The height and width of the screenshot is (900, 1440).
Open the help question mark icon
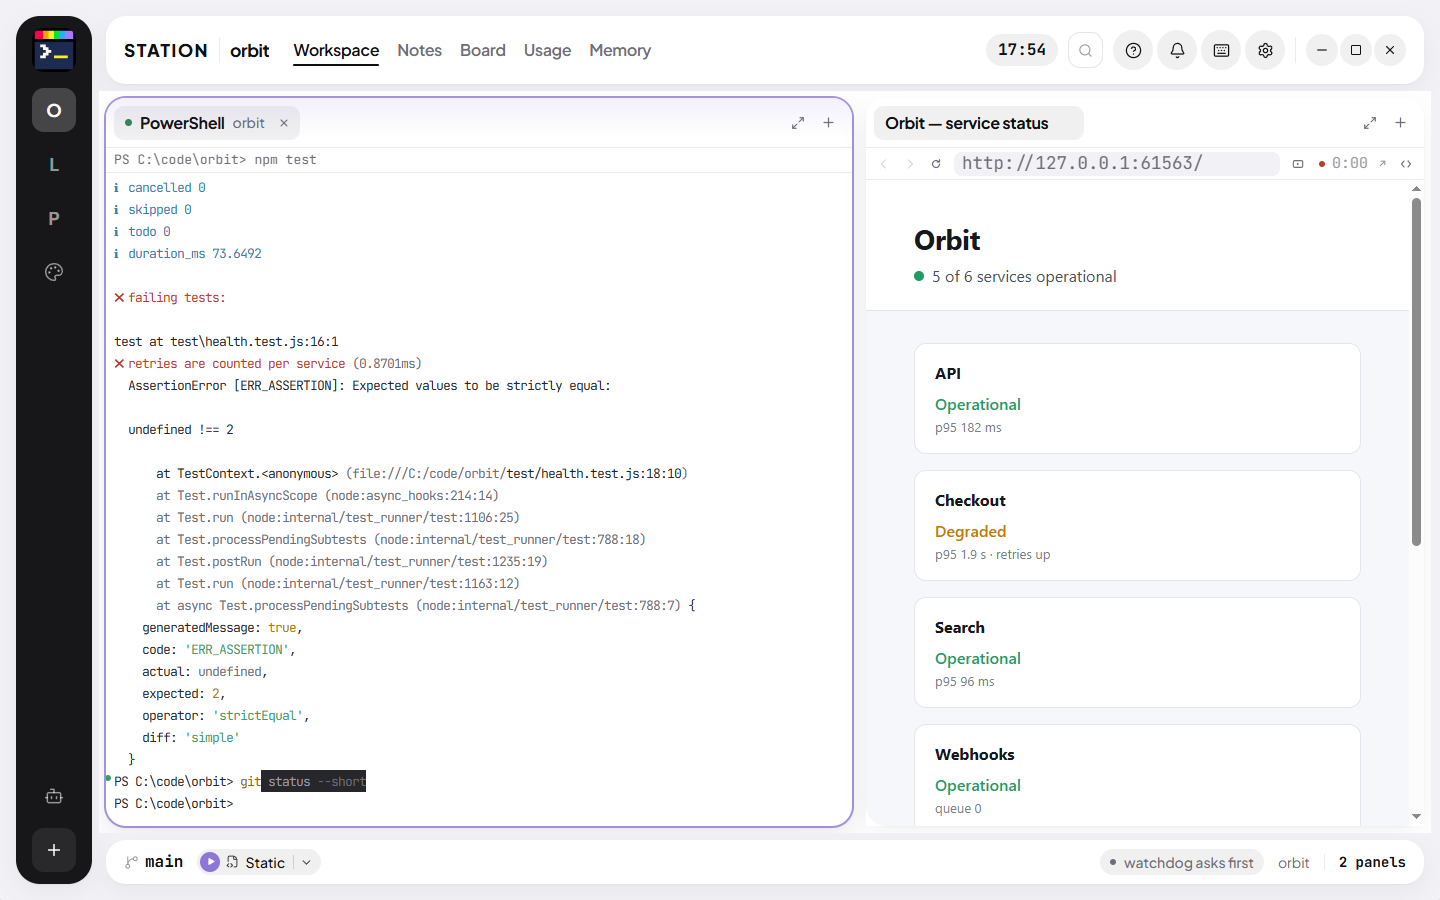(1133, 50)
